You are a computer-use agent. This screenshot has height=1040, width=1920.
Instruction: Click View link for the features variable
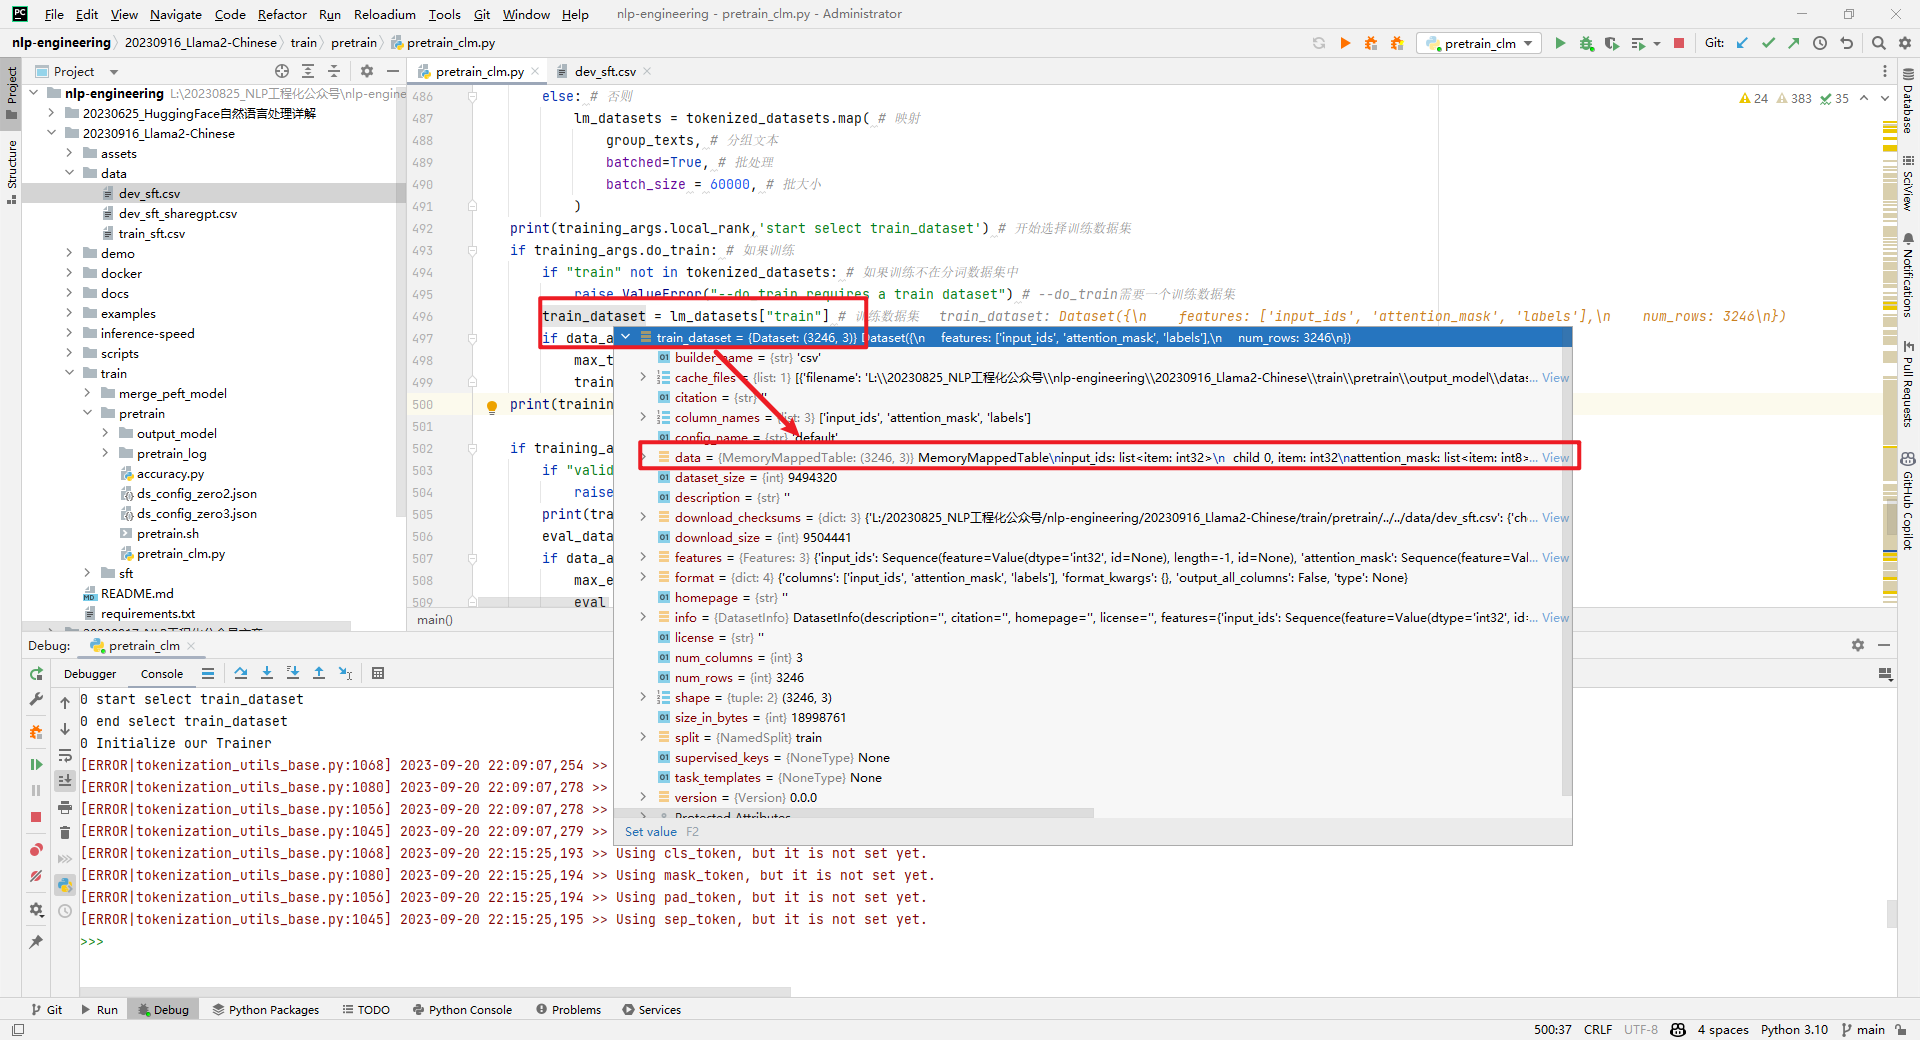click(1555, 558)
